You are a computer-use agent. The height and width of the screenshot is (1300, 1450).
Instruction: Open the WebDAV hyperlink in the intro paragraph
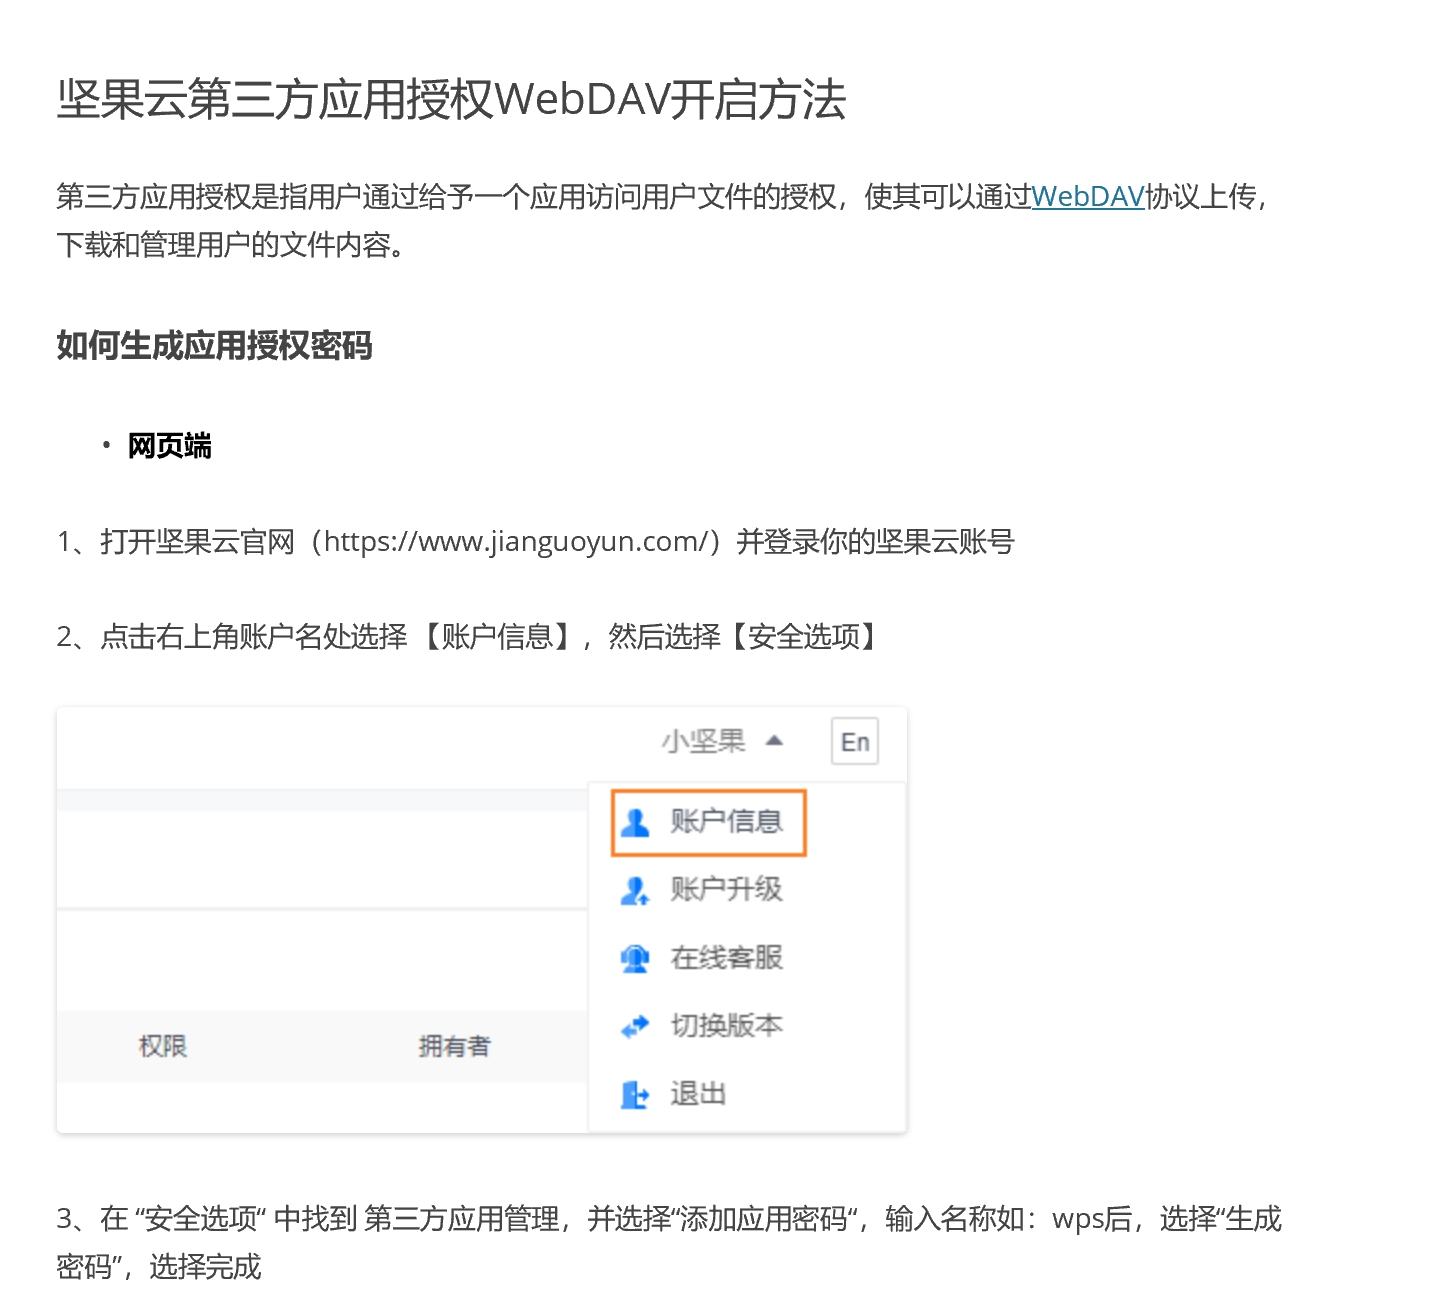(1087, 197)
